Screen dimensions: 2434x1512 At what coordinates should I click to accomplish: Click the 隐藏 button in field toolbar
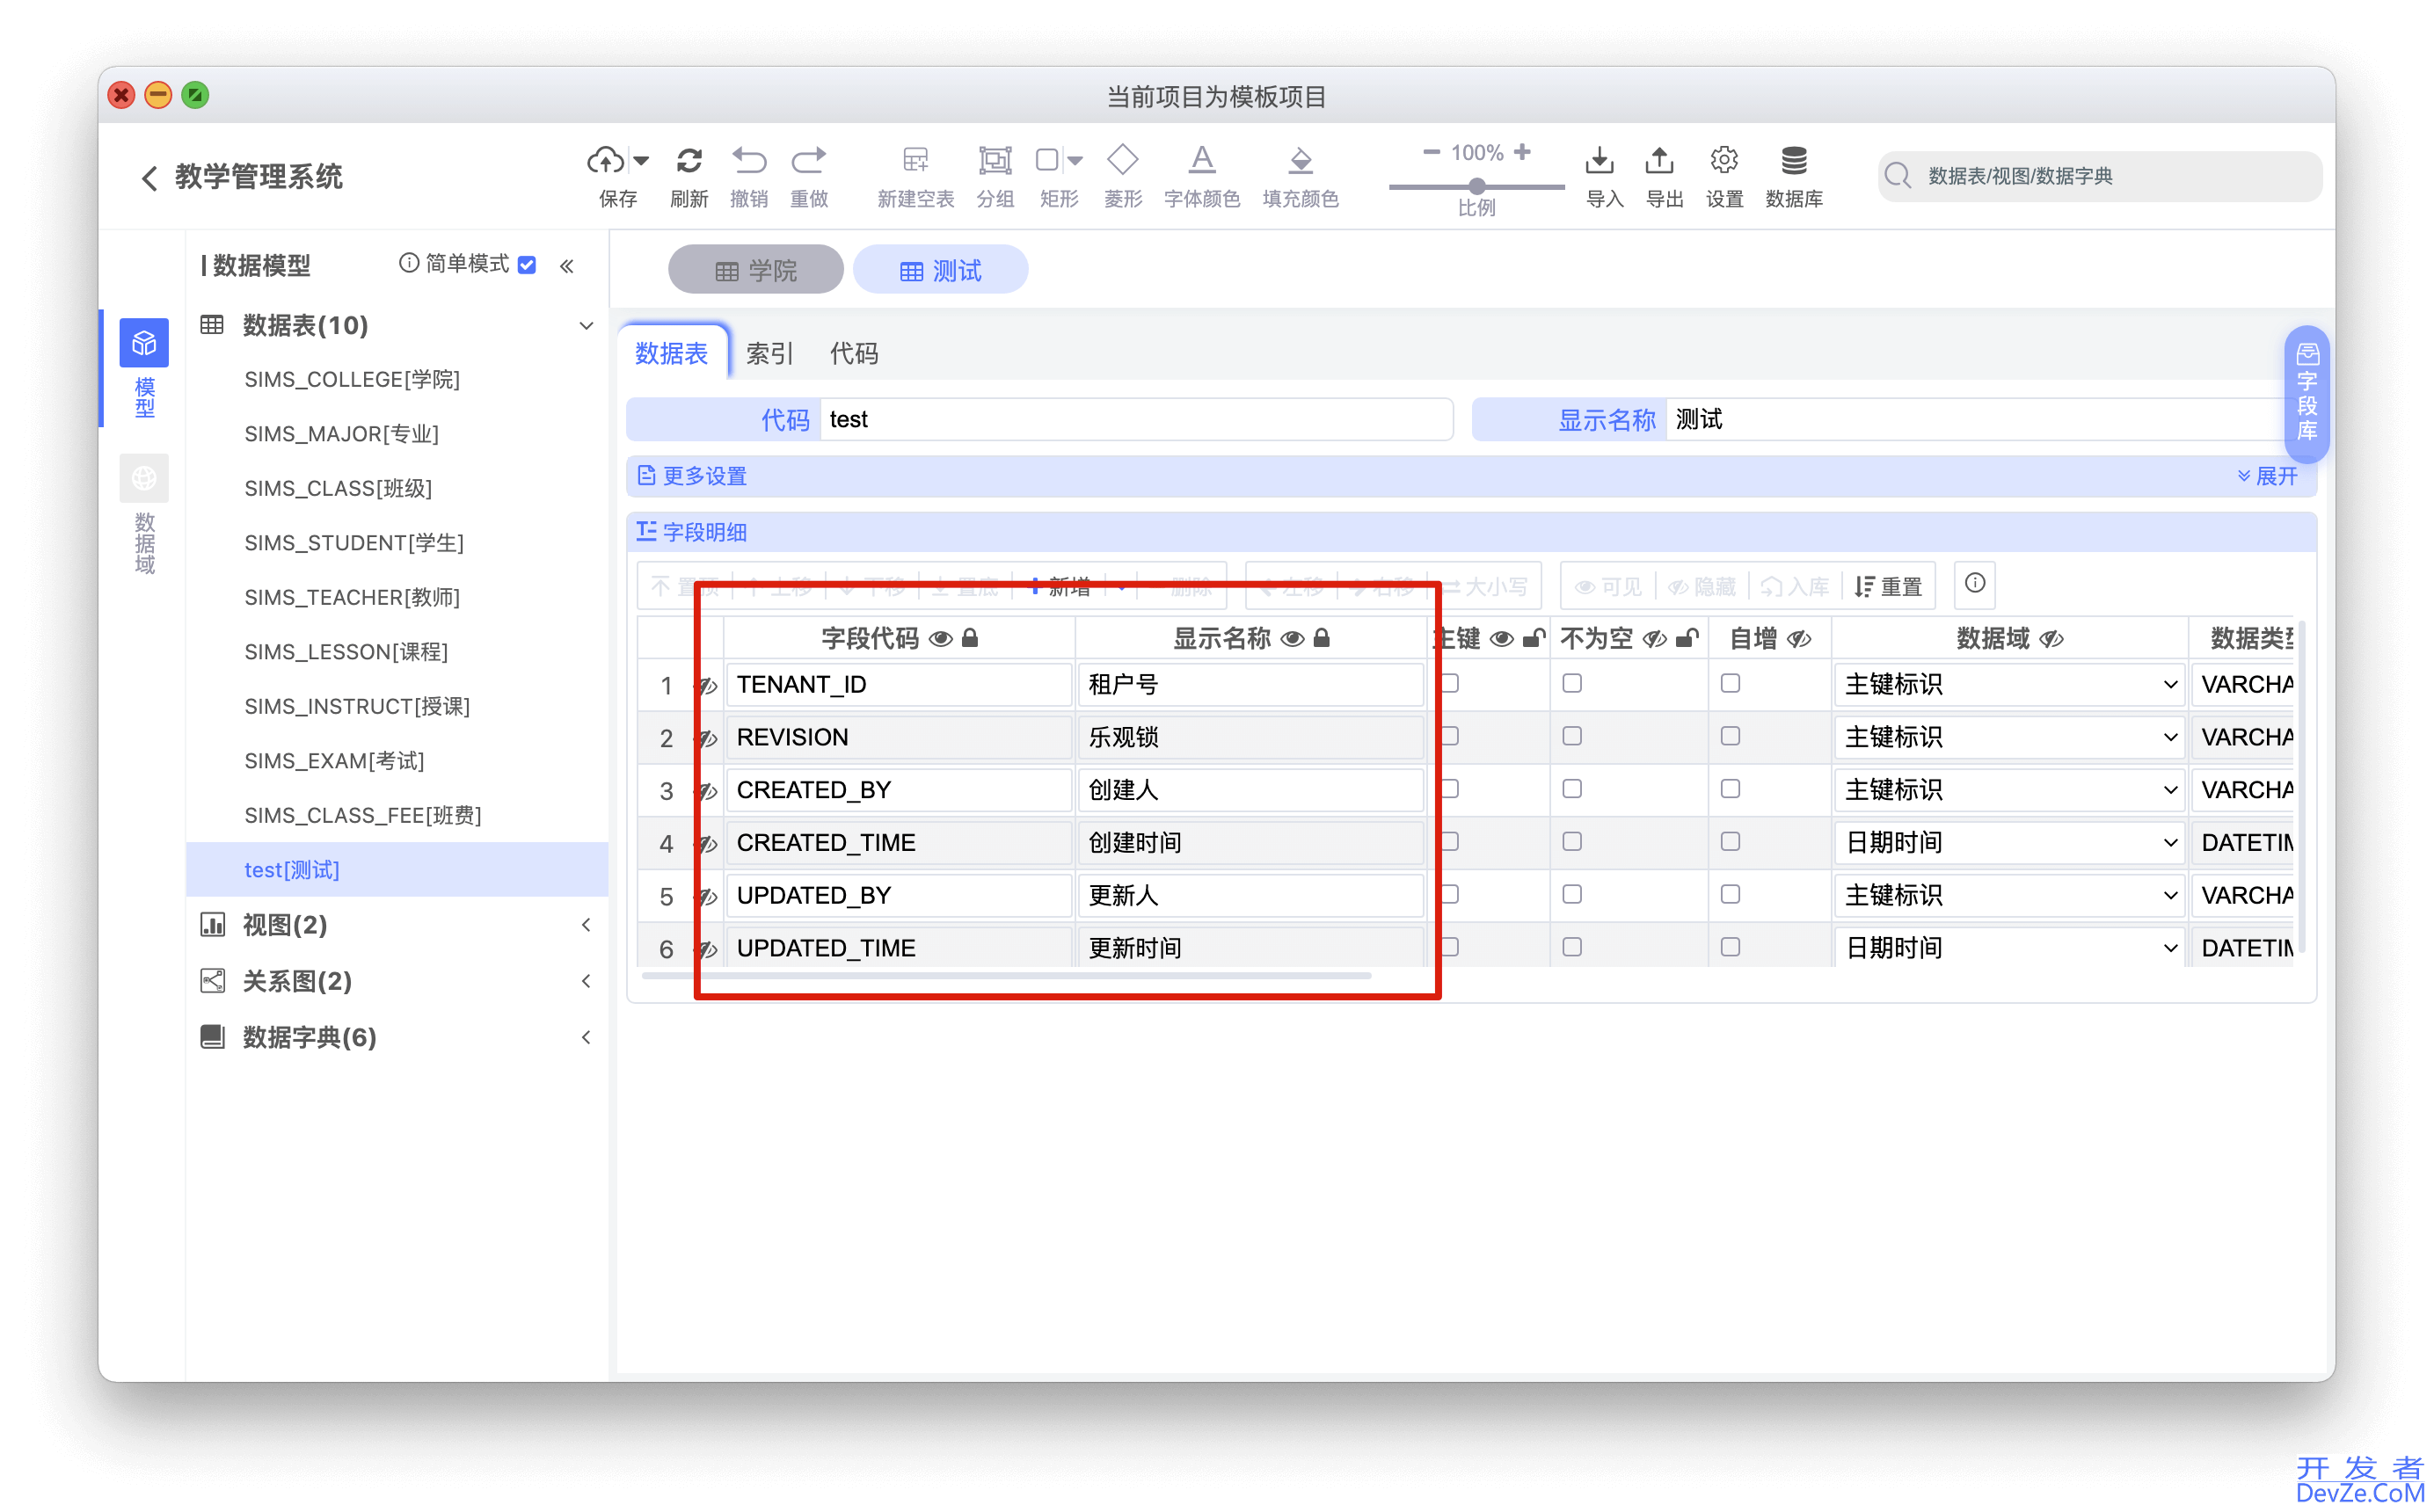[x=1701, y=587]
